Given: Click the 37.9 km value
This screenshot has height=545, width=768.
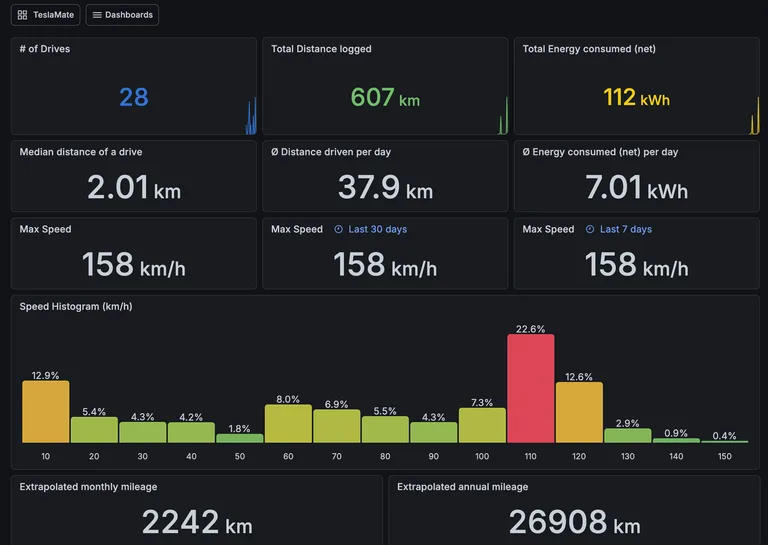Looking at the screenshot, I should pos(385,188).
